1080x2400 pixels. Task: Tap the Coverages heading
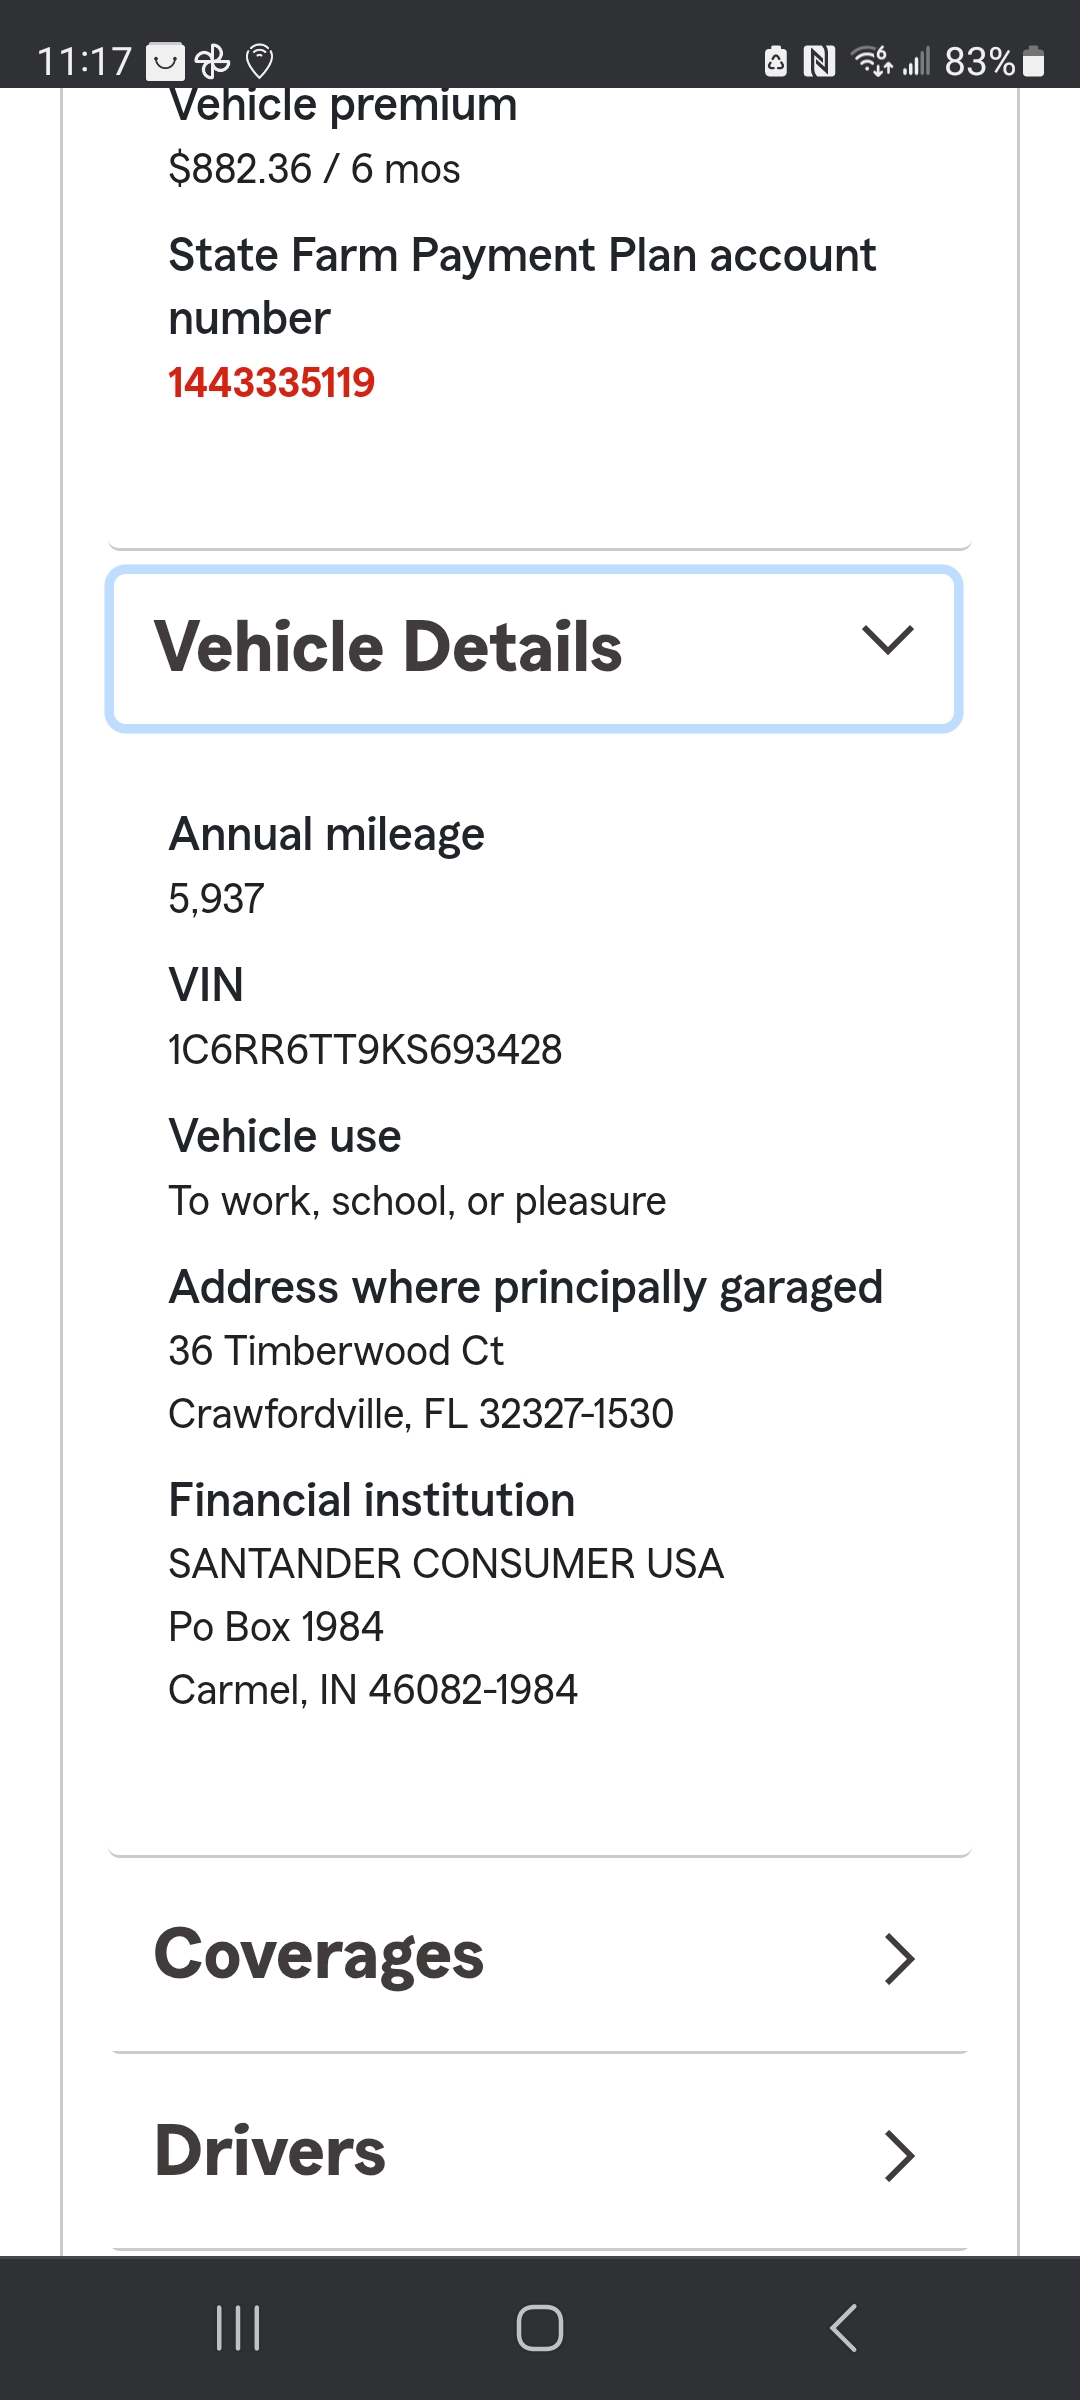[319, 1955]
